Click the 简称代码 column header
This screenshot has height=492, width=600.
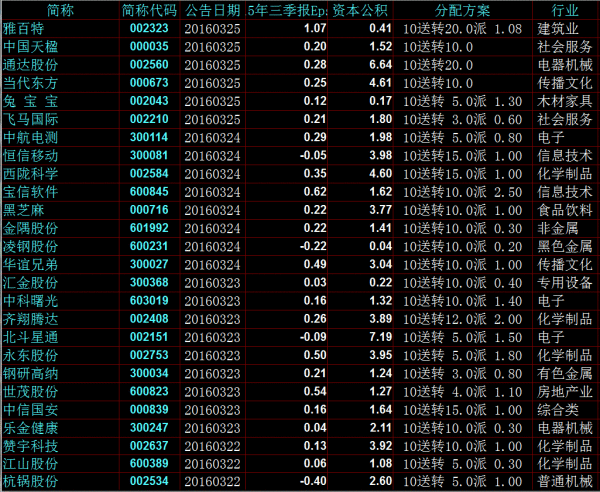click(149, 10)
